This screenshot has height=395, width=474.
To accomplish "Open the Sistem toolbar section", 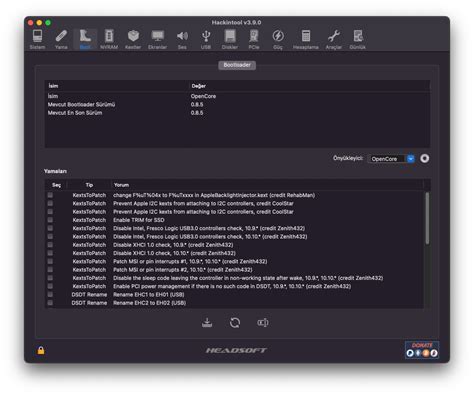I will tap(37, 39).
